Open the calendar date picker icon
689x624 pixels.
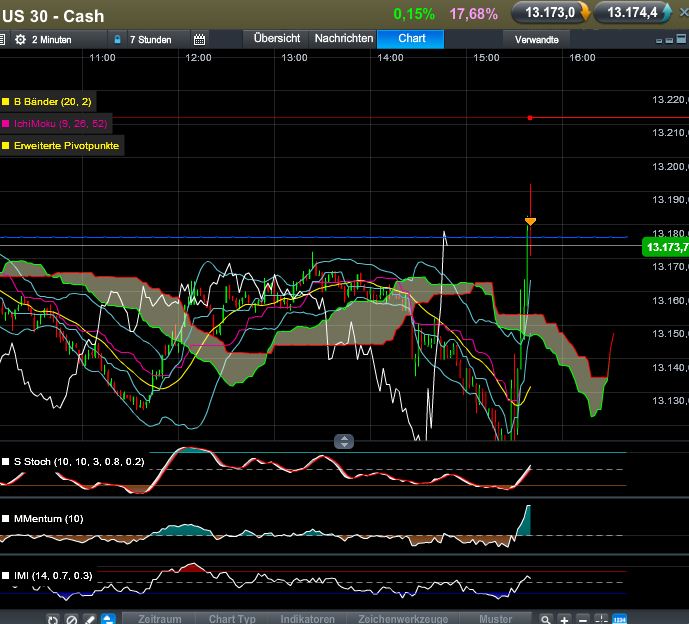pyautogui.click(x=199, y=40)
